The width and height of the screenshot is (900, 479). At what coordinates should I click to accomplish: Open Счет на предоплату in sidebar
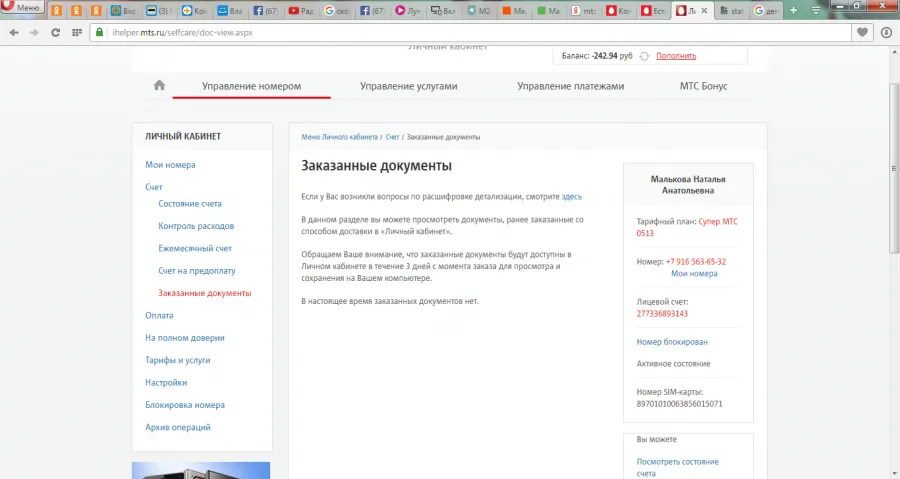pos(197,271)
